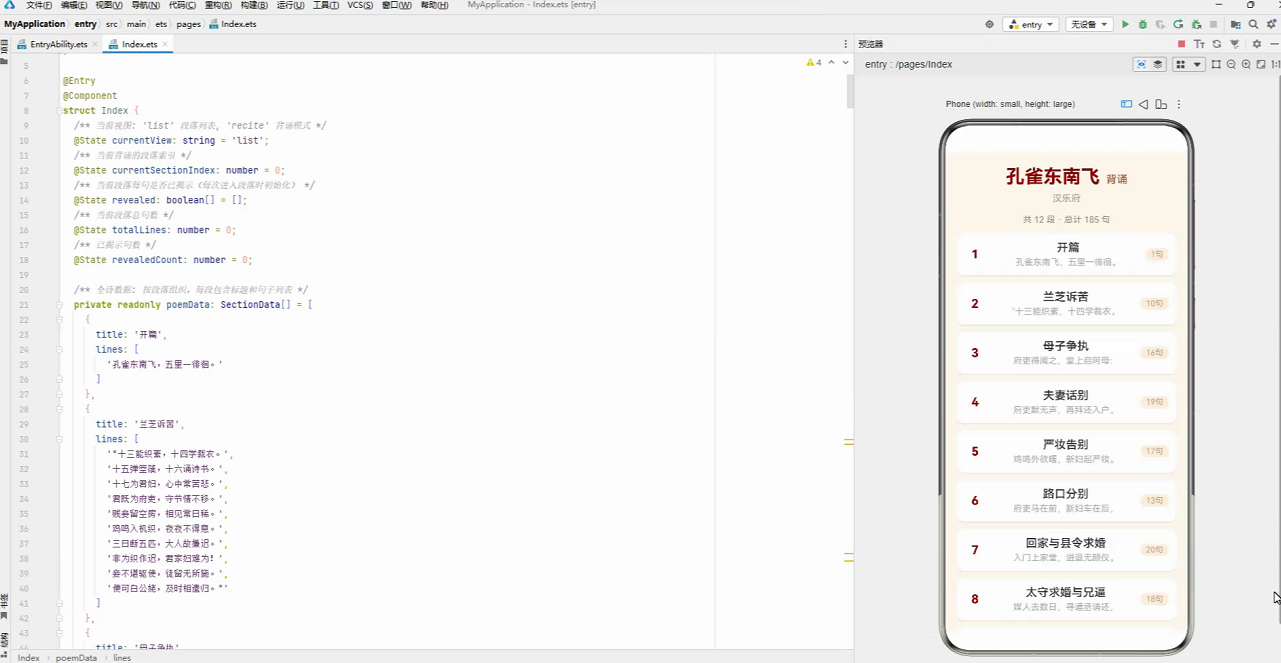Open the 夫妻话别 section card

point(1066,402)
